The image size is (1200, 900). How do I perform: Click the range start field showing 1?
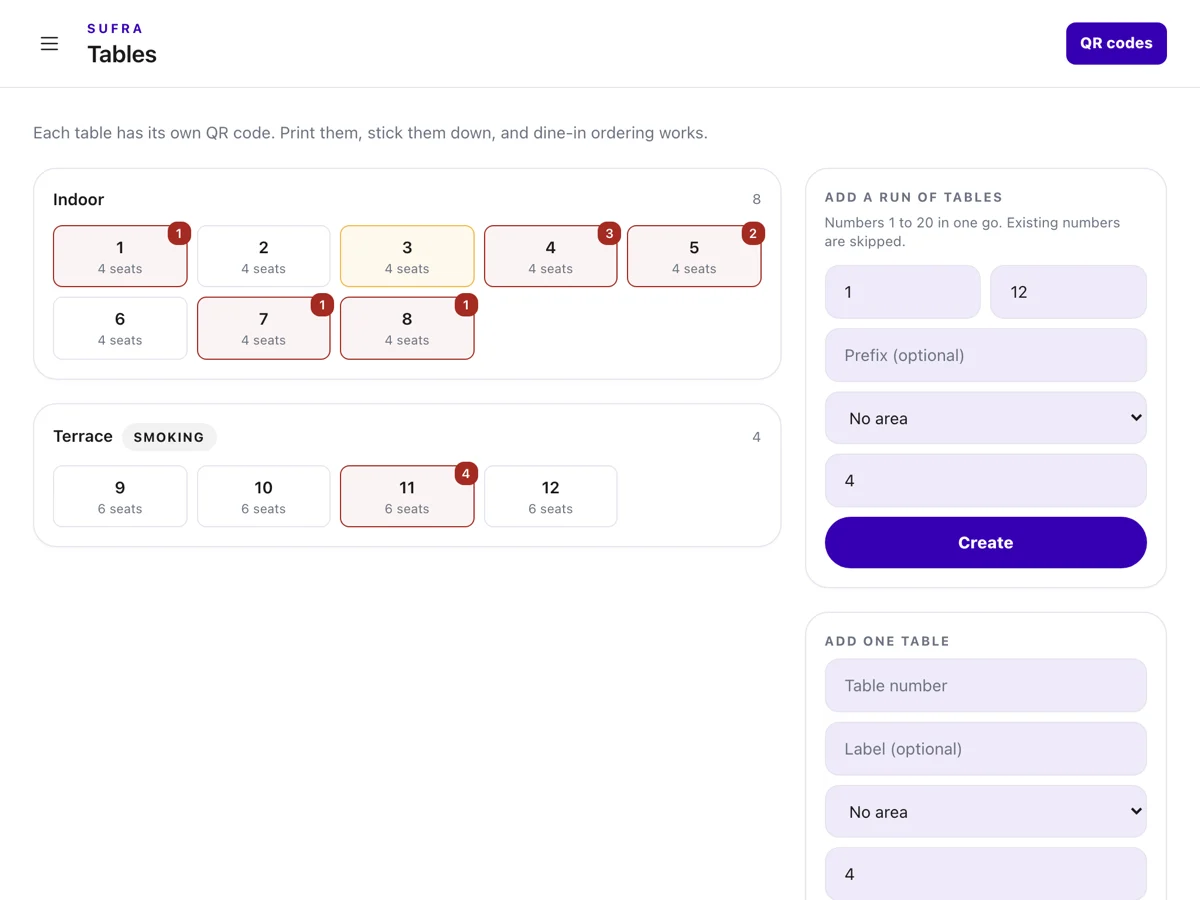click(x=903, y=292)
